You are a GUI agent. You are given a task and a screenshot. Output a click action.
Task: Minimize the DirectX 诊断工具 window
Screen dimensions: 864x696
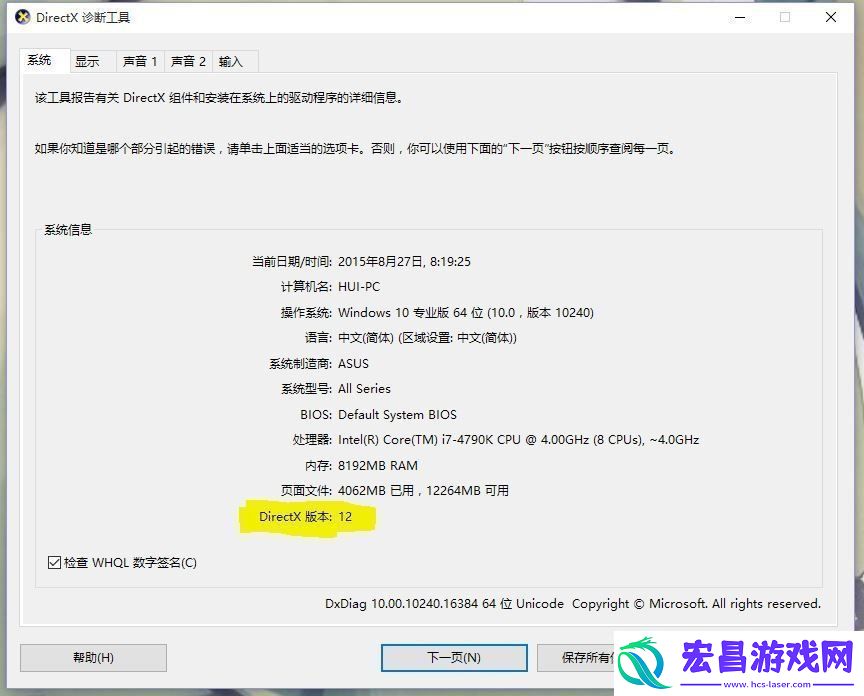pyautogui.click(x=740, y=18)
